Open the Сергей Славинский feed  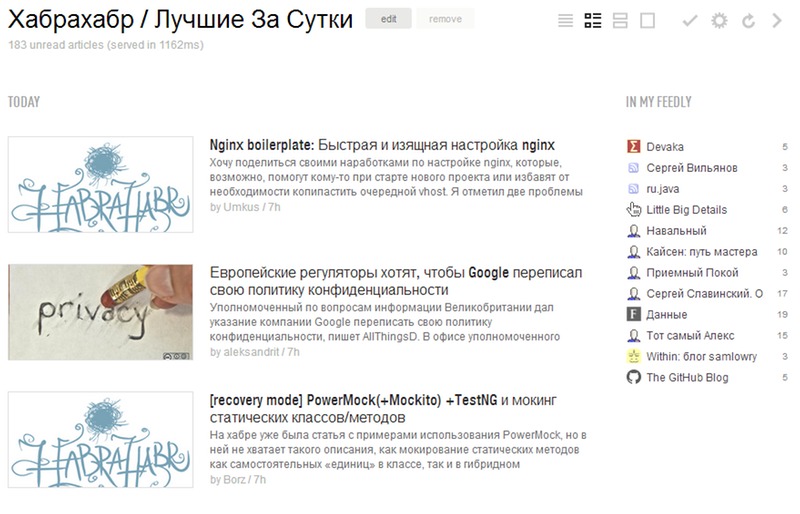coord(705,293)
